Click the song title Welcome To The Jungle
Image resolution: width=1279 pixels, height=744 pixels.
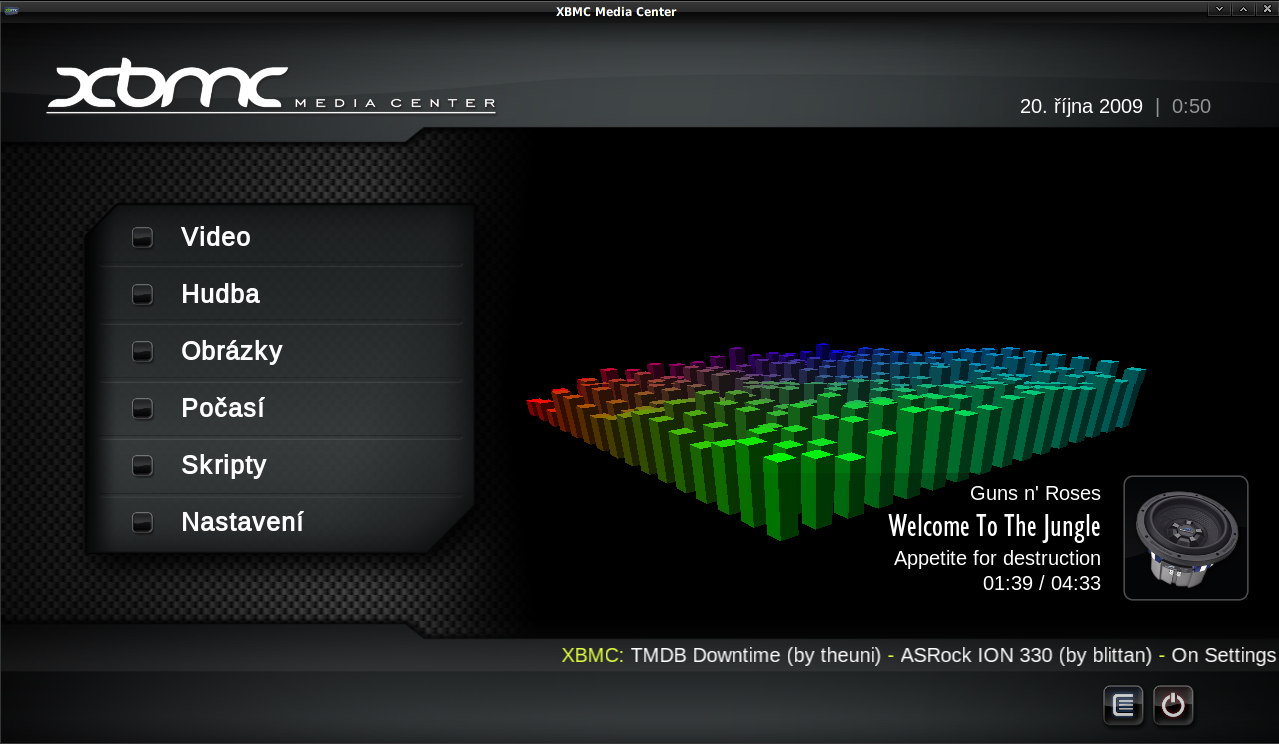click(994, 526)
